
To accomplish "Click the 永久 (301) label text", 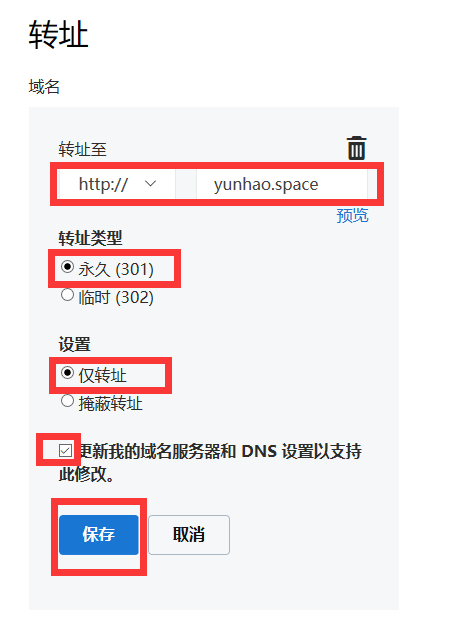I will [x=116, y=269].
